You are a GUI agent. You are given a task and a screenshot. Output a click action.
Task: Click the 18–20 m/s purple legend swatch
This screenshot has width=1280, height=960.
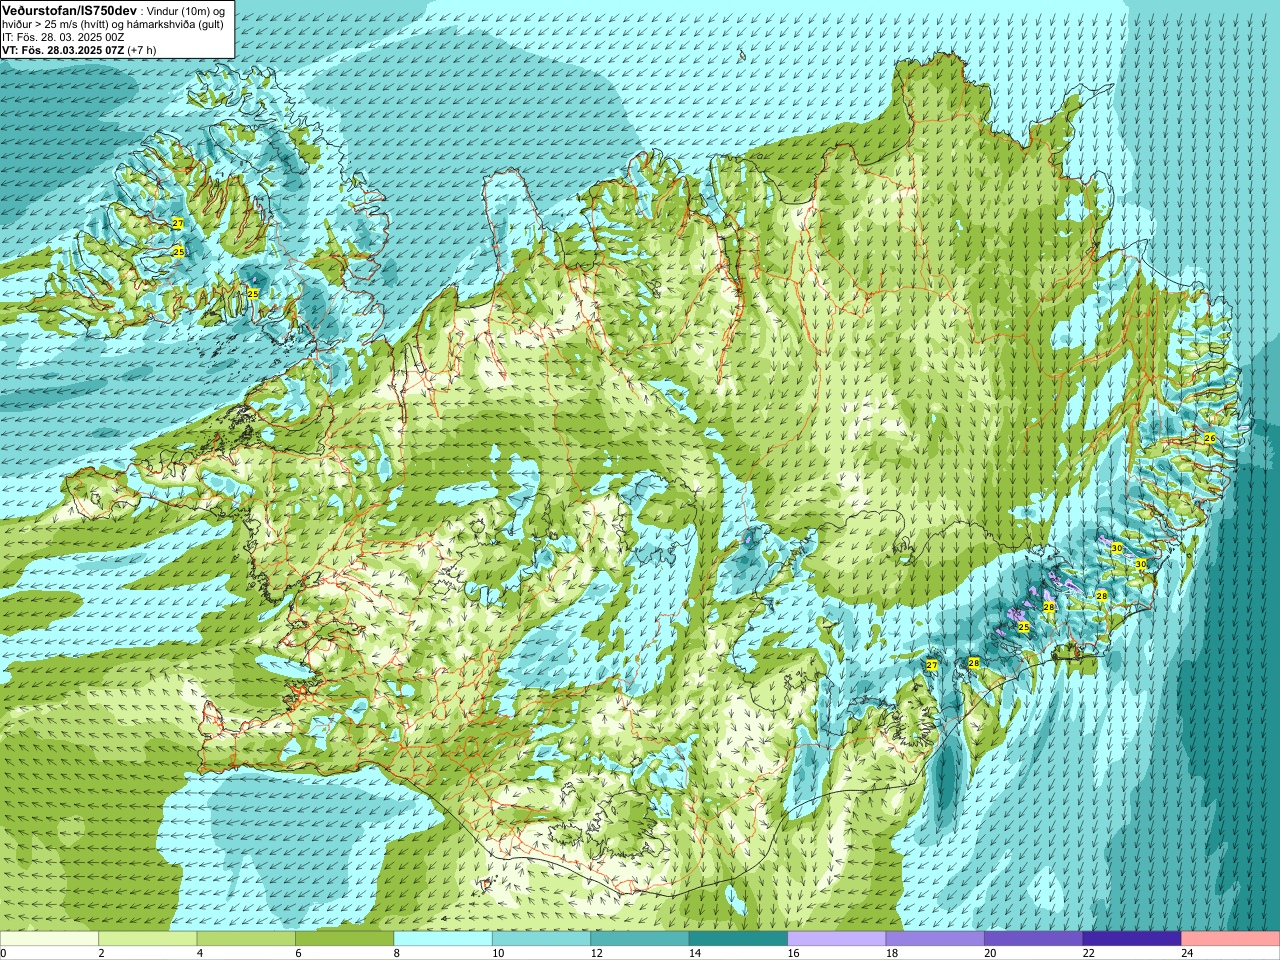point(935,939)
